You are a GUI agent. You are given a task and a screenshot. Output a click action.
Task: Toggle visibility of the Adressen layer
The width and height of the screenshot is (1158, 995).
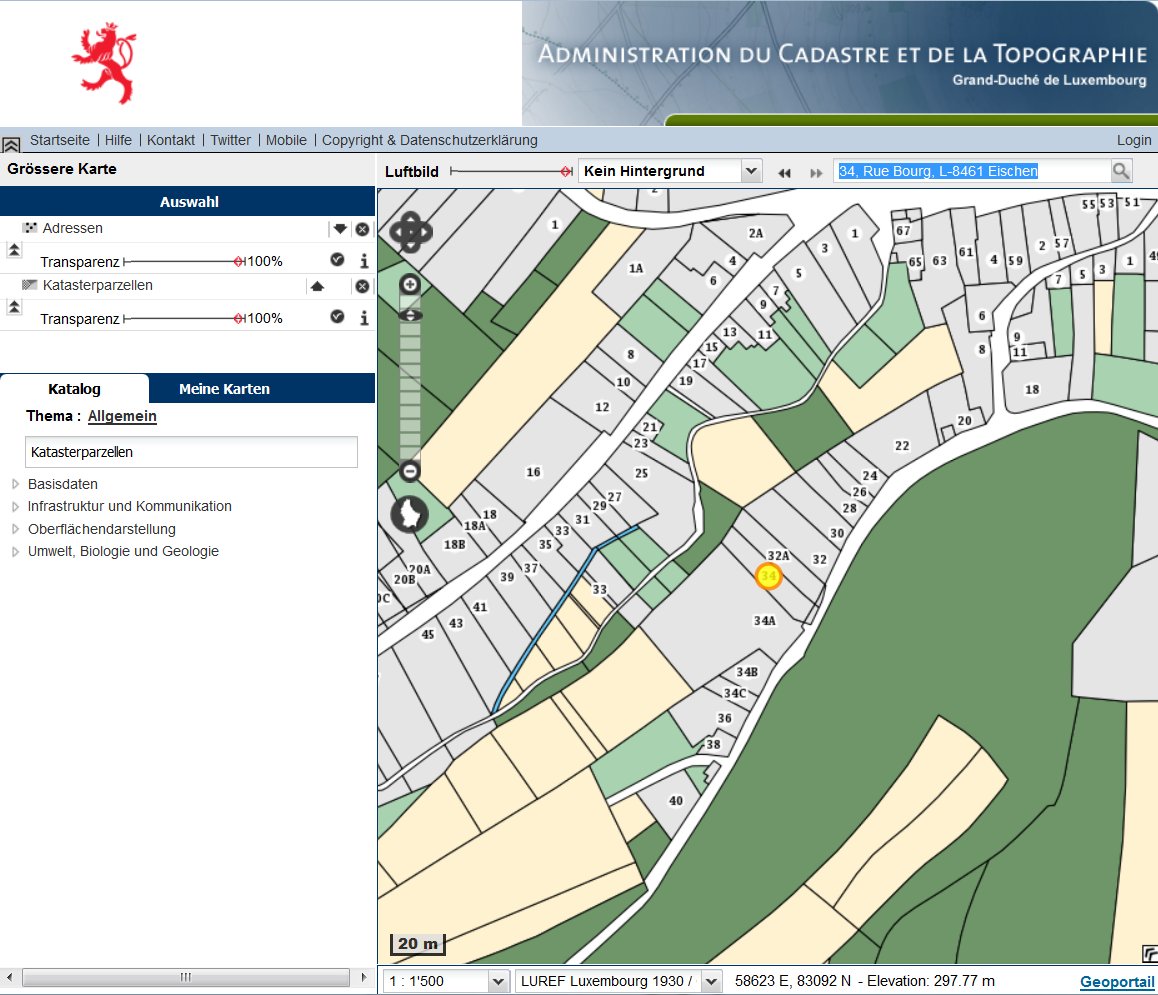click(x=337, y=260)
